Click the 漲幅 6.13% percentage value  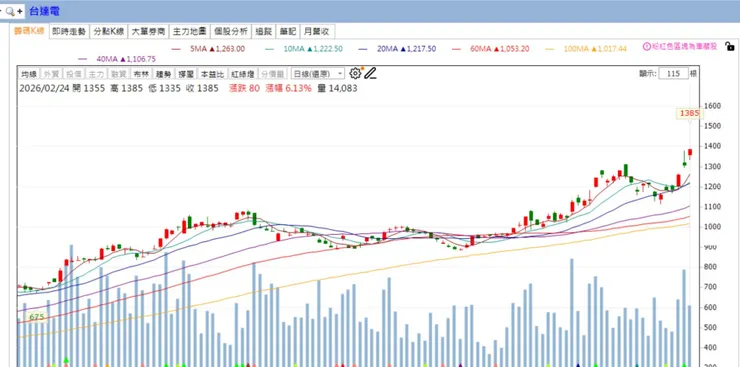(288, 88)
